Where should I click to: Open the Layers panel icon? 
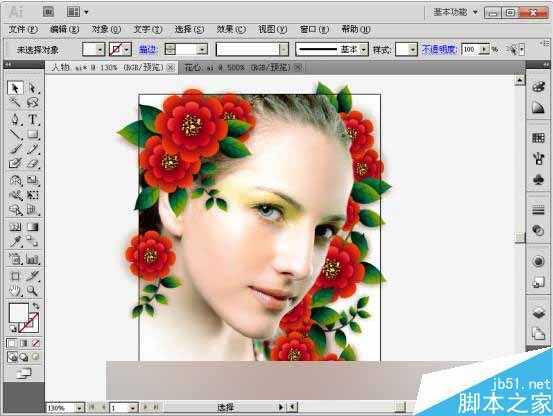click(538, 313)
